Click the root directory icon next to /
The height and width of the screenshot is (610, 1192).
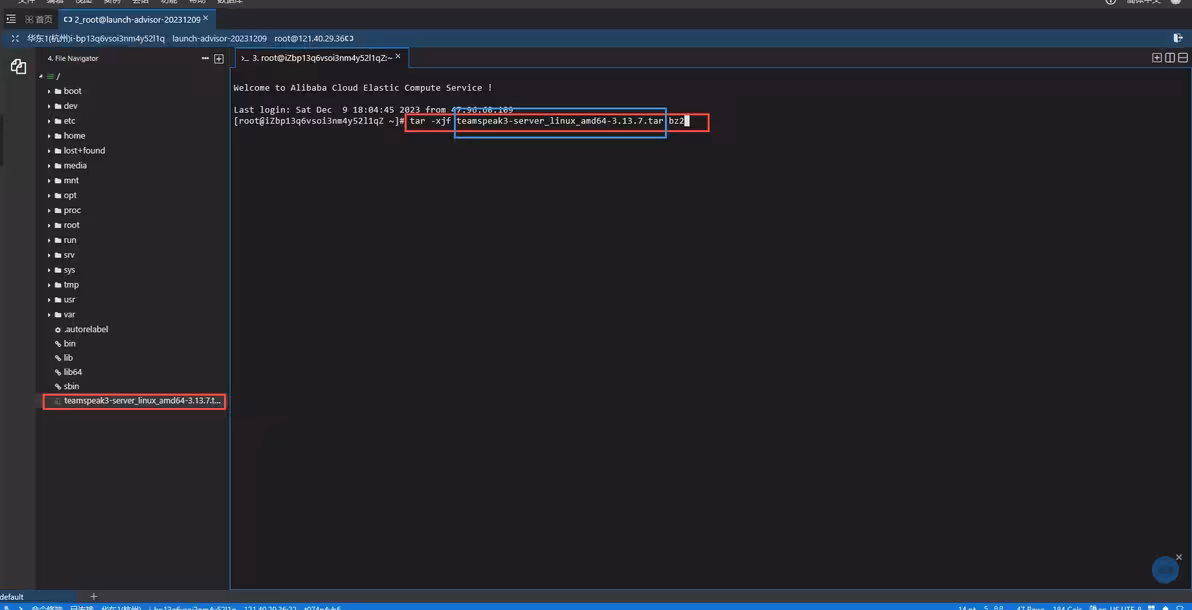pos(50,76)
